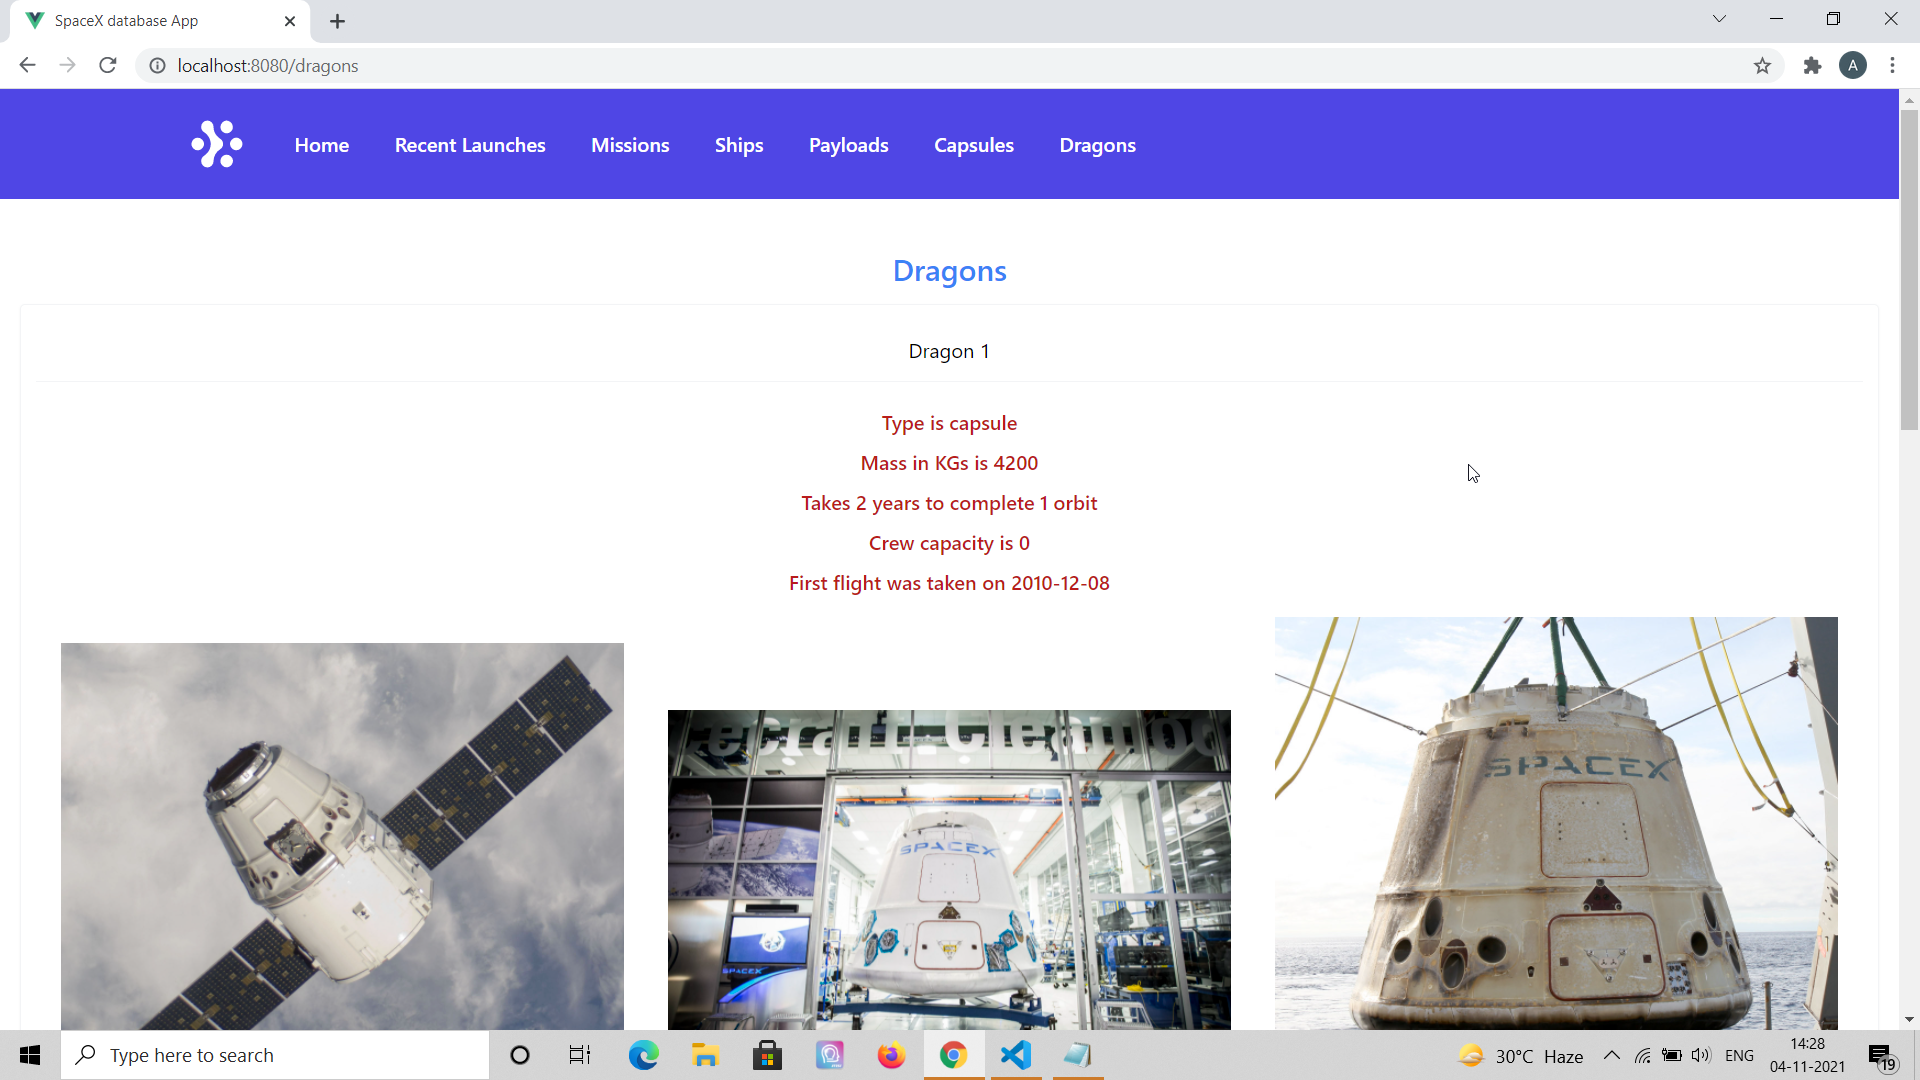Screen dimensions: 1920x1080
Task: Open Visual Studio Code from taskbar
Action: 1015,1055
